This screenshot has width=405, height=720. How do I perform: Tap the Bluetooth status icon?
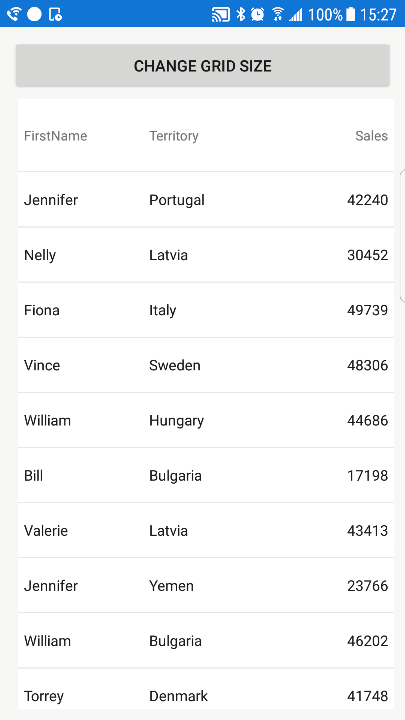[x=241, y=14]
